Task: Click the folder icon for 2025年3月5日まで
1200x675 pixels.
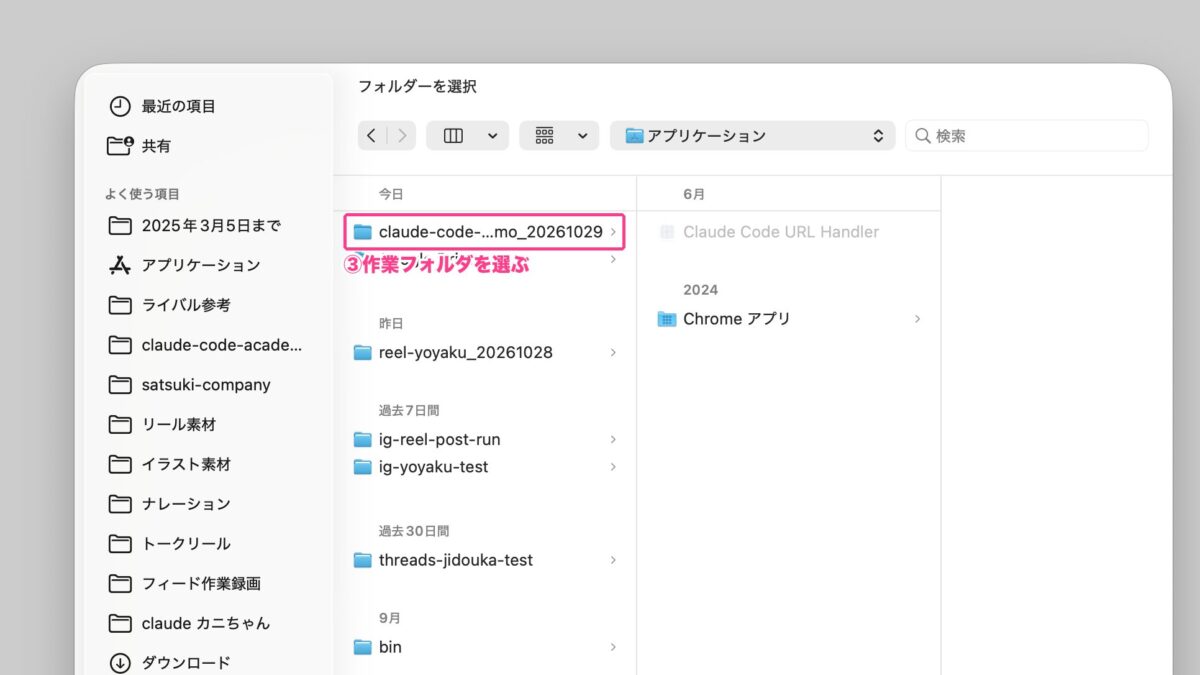Action: pyautogui.click(x=120, y=225)
